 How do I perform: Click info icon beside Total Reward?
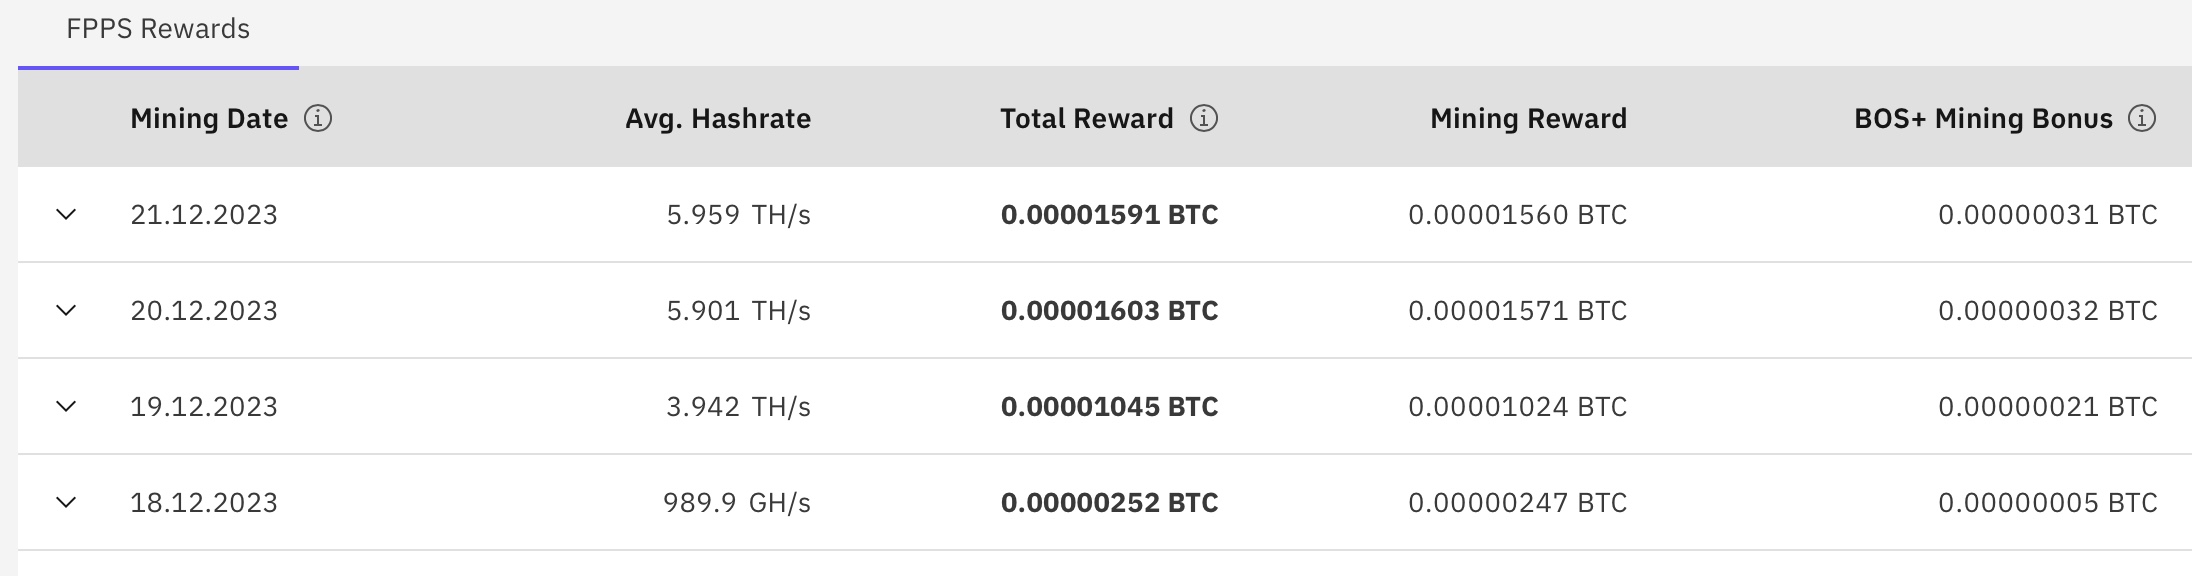(1204, 119)
